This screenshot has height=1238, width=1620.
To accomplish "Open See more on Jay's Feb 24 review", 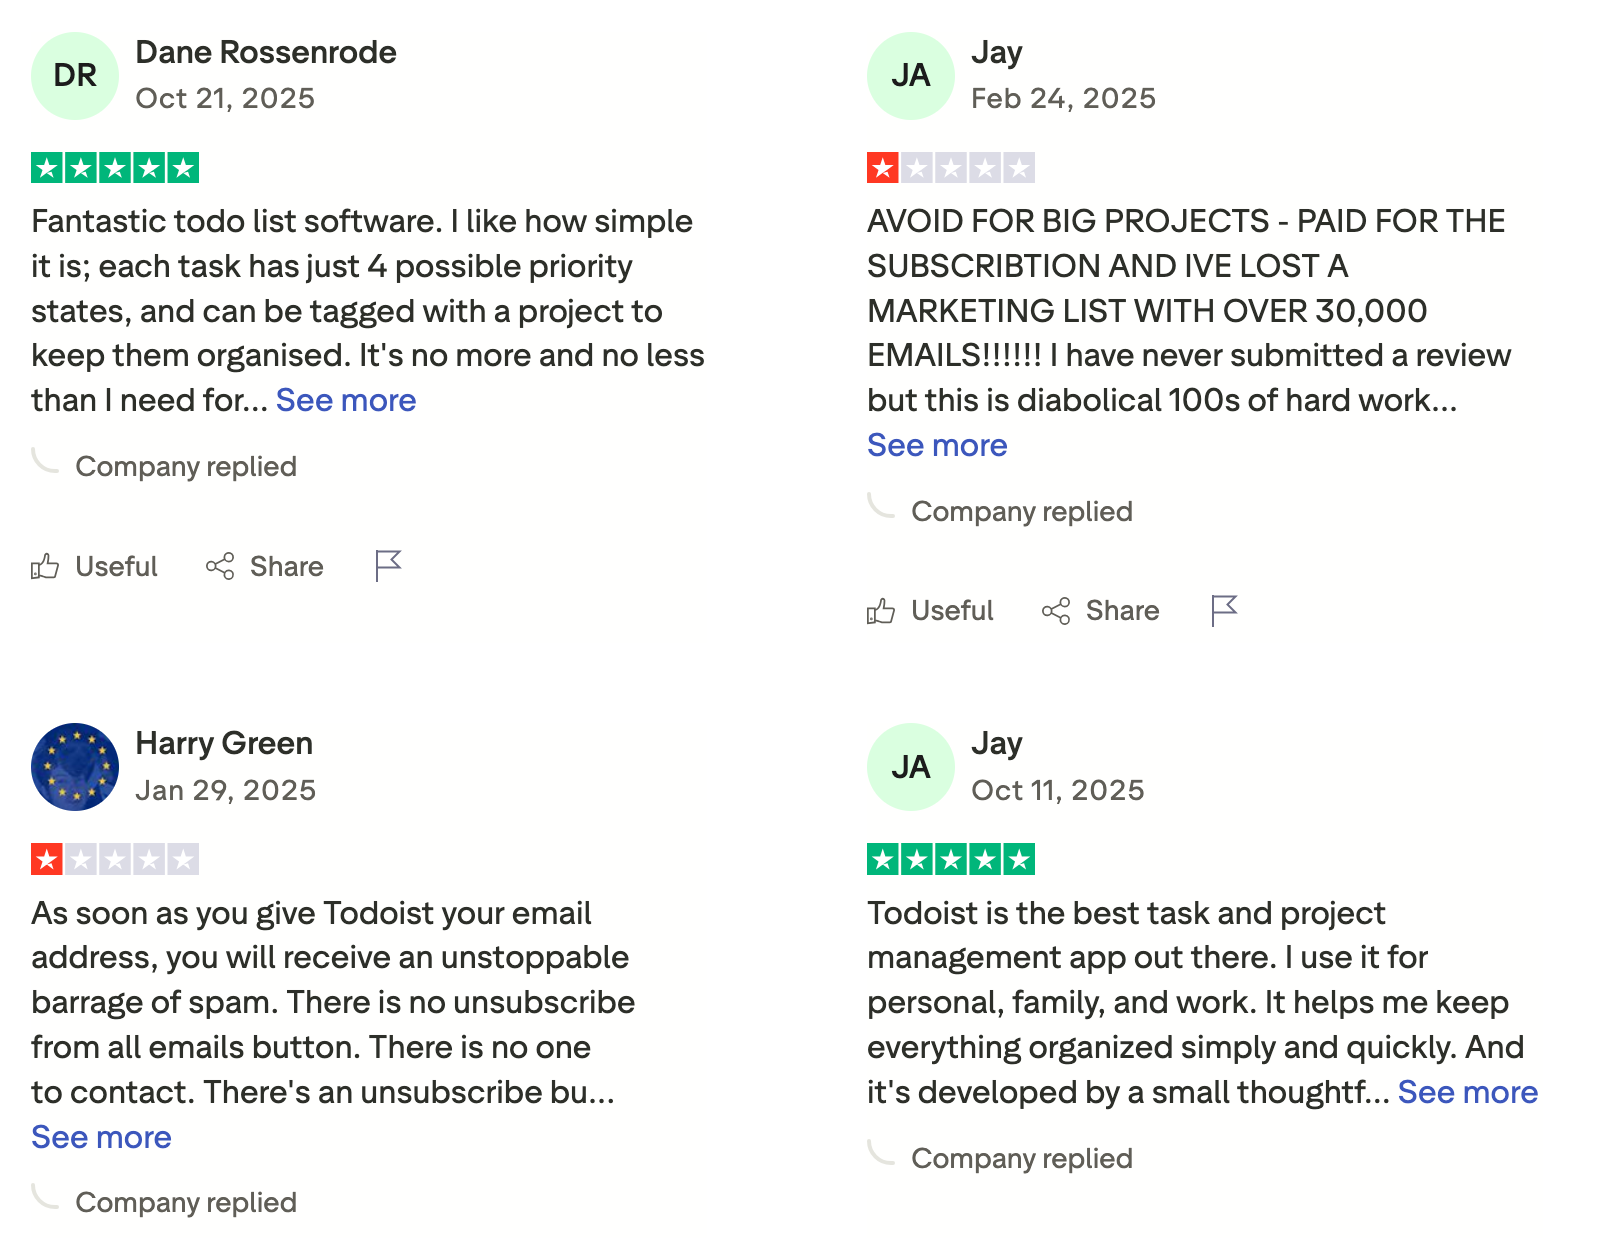I will point(937,445).
